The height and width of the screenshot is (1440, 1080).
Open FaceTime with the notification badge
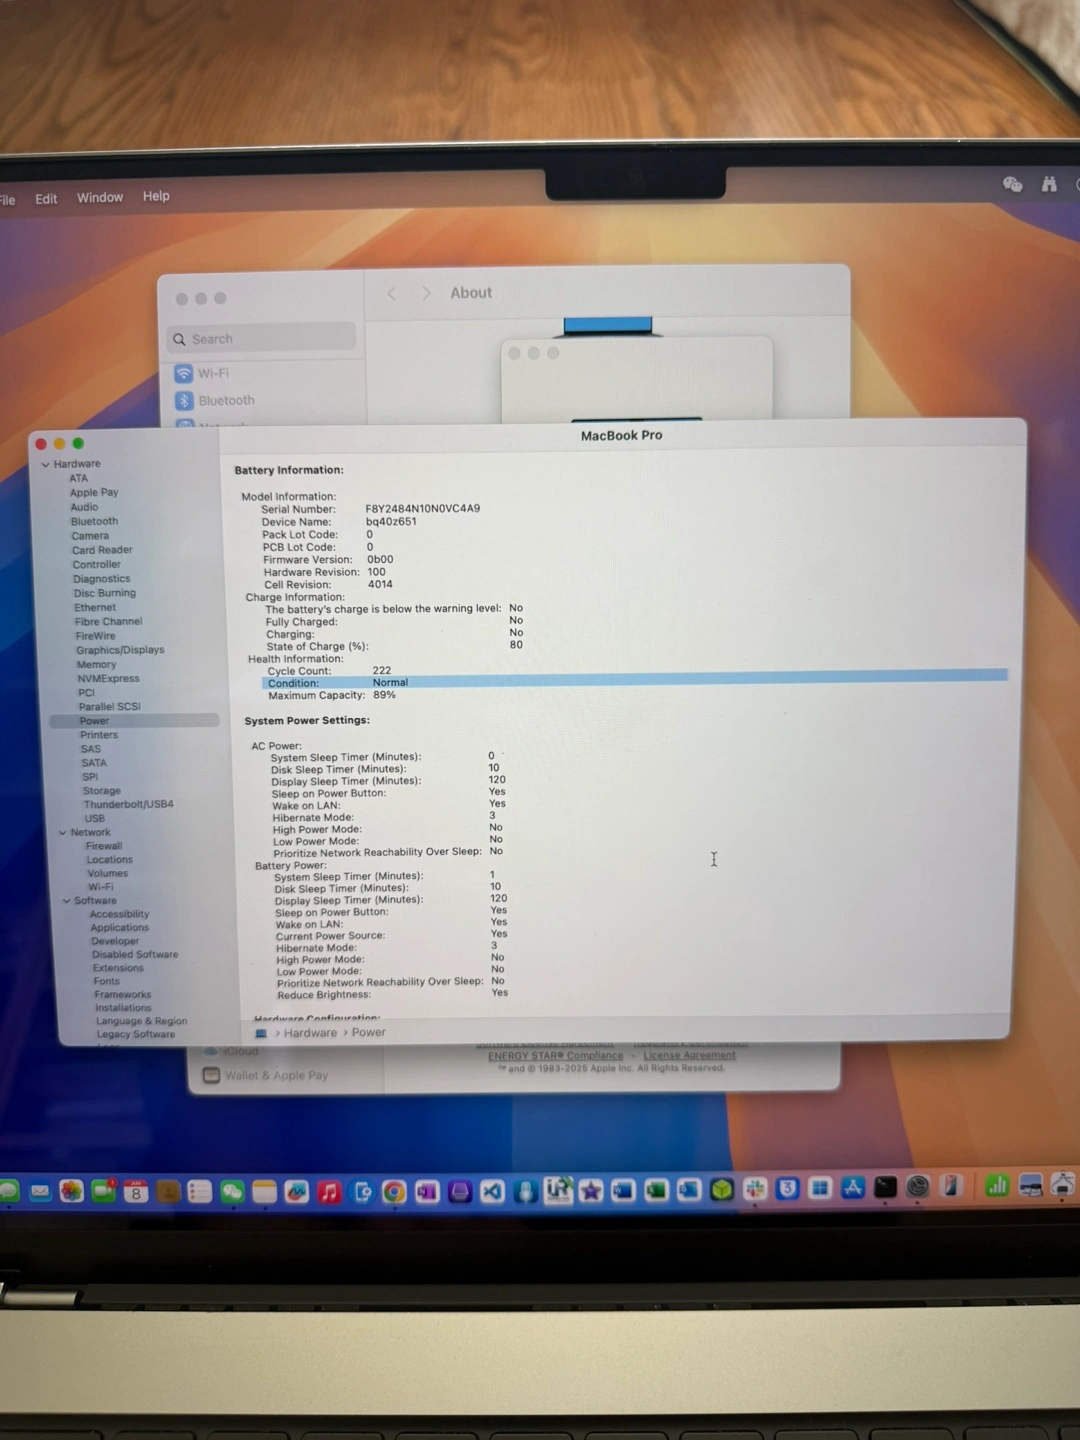click(x=103, y=1191)
